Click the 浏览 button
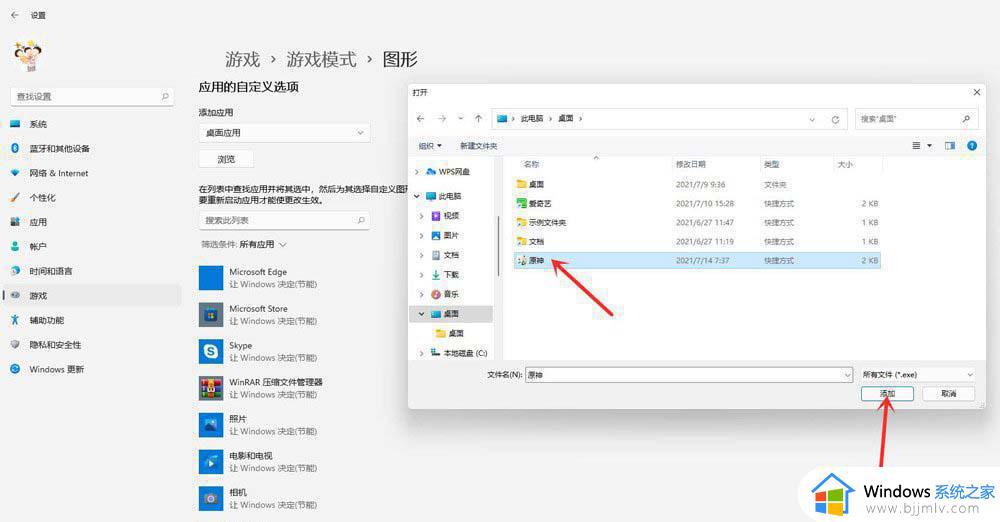 (226, 159)
